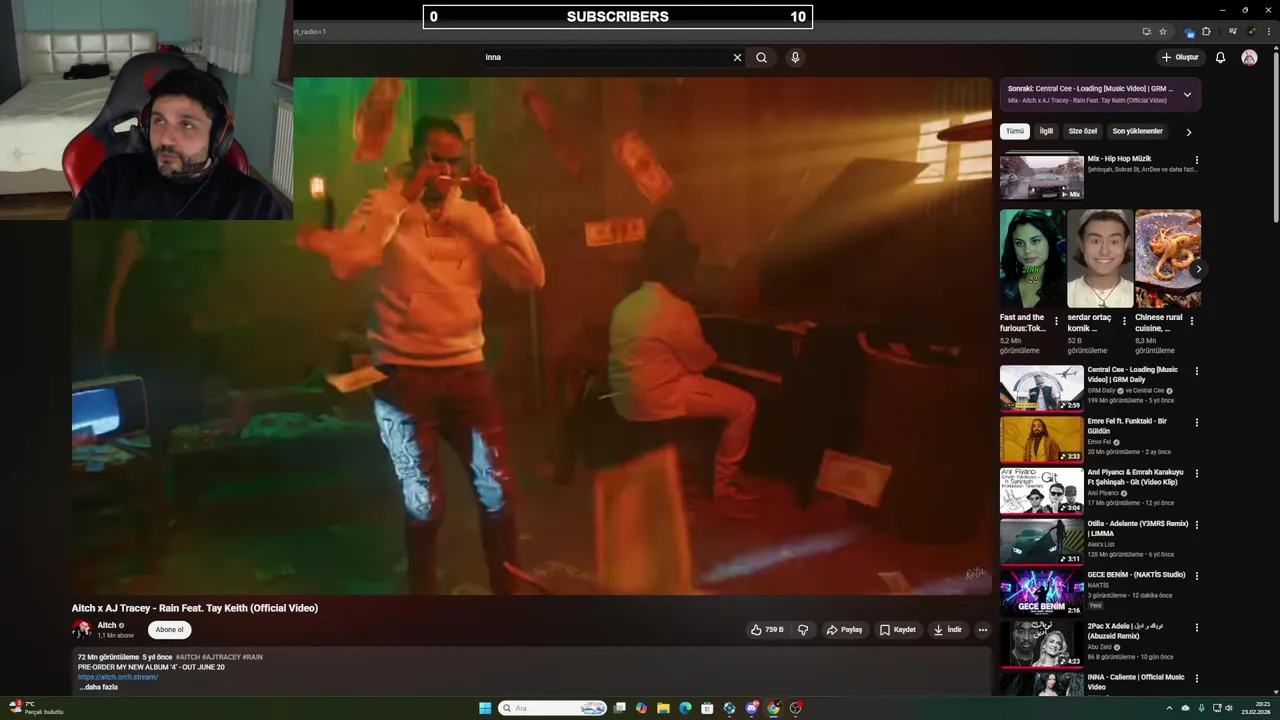
Task: Open the aitch.orch.stream link
Action: coord(118,677)
